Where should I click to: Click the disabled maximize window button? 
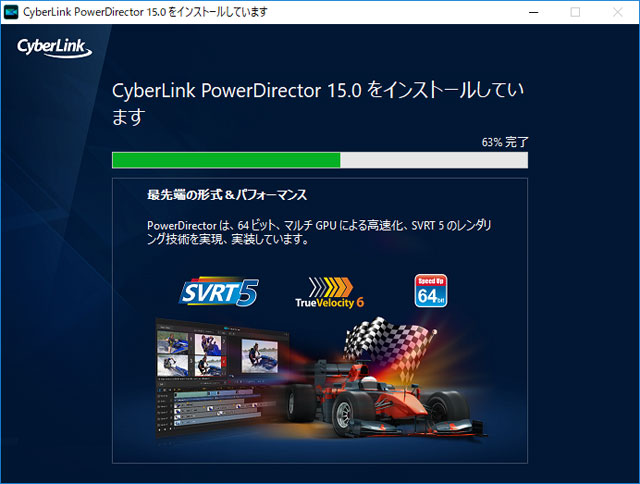pyautogui.click(x=575, y=12)
